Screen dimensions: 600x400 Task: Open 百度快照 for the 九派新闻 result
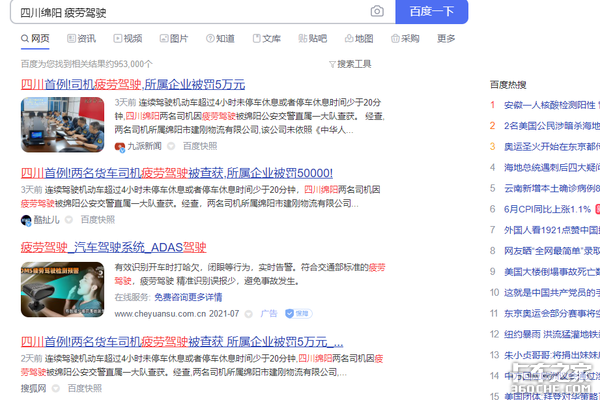coord(200,146)
